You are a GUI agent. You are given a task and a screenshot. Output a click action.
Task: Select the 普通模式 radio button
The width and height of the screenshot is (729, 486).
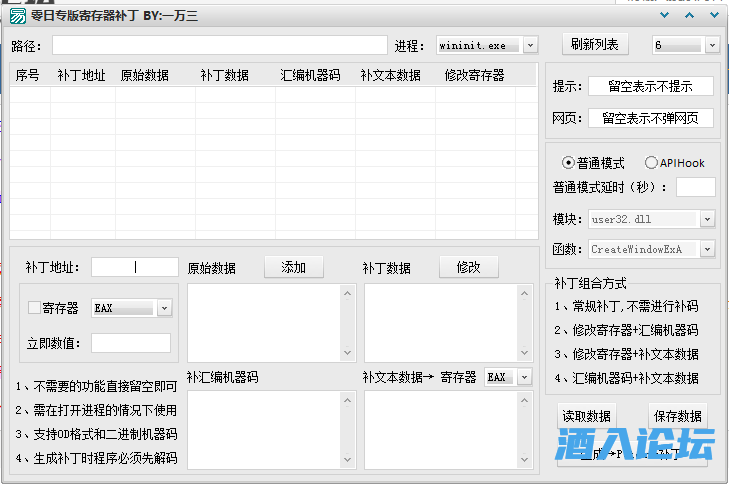[569, 163]
